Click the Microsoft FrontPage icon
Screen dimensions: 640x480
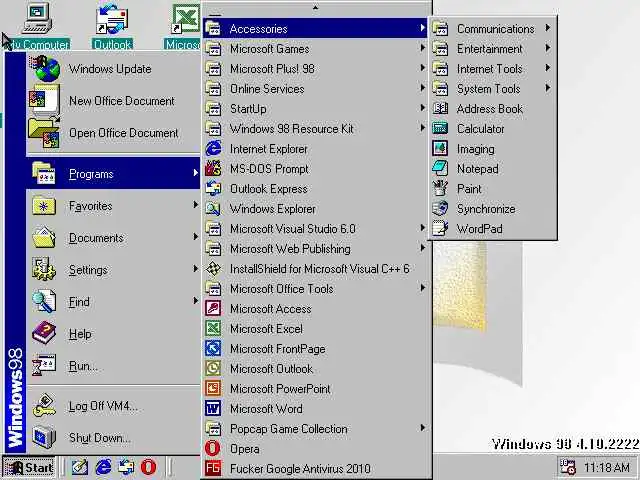point(213,349)
